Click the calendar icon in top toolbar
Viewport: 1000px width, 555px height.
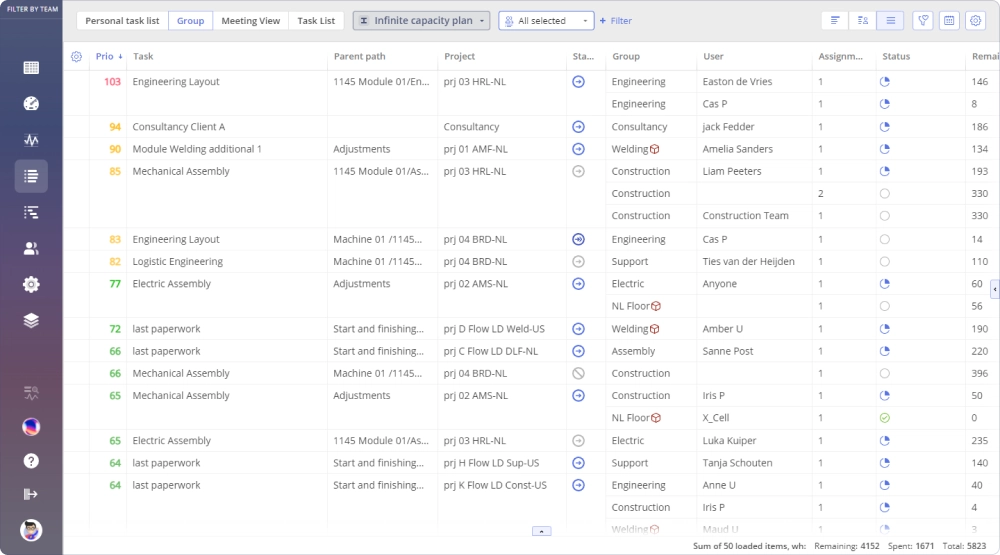point(949,21)
